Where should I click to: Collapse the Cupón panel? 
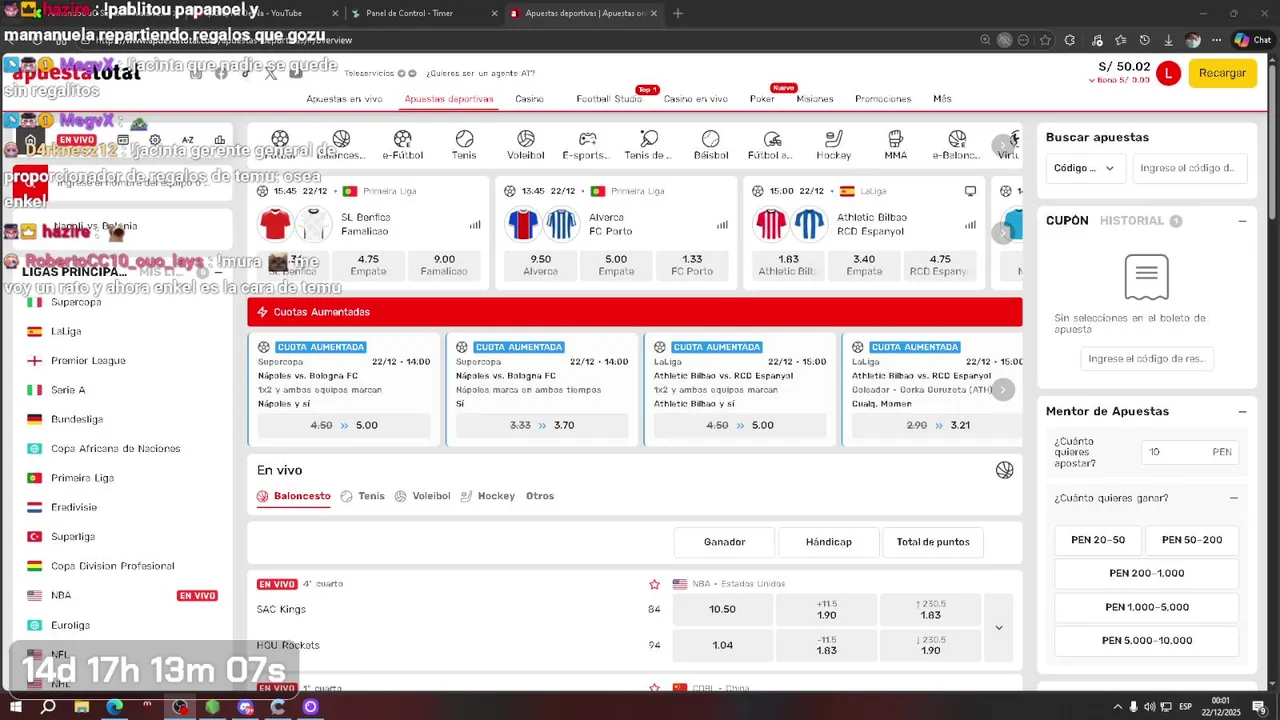click(1242, 221)
